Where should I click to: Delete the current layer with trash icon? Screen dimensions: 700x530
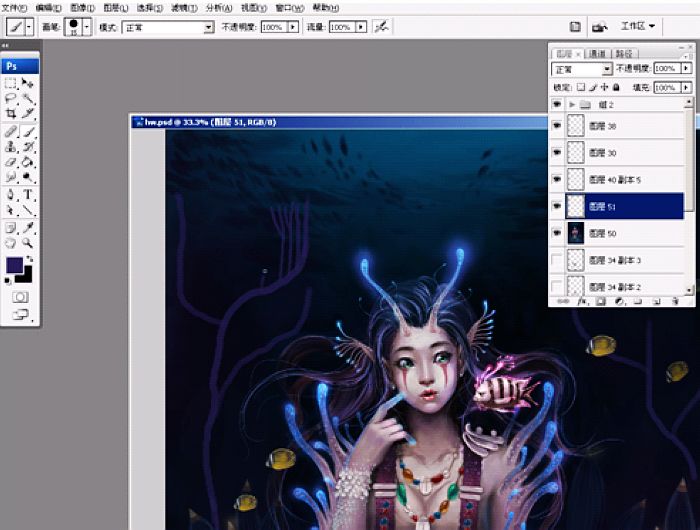[x=675, y=302]
